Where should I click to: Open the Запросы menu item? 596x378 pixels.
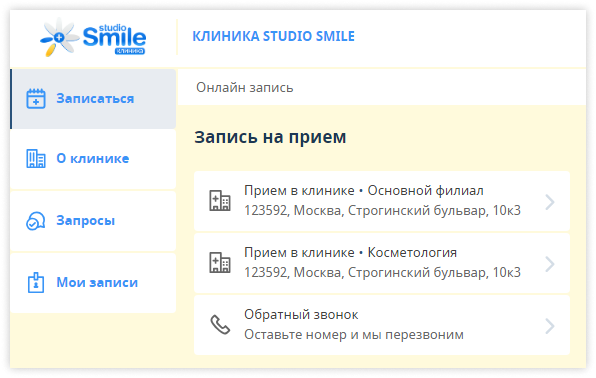click(93, 221)
